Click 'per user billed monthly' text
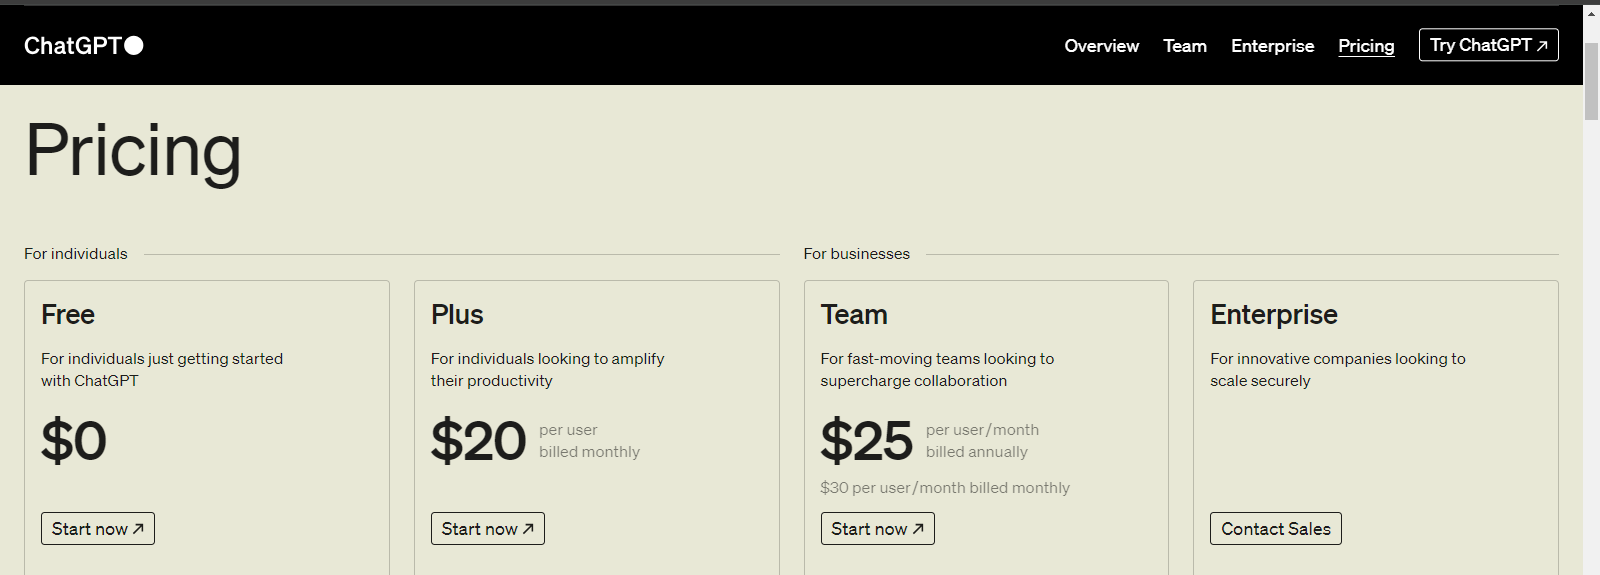Image resolution: width=1600 pixels, height=575 pixels. tap(589, 441)
